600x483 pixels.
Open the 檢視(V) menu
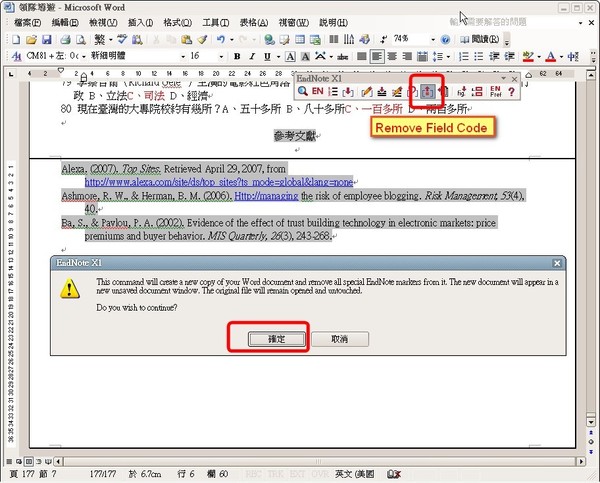click(103, 23)
